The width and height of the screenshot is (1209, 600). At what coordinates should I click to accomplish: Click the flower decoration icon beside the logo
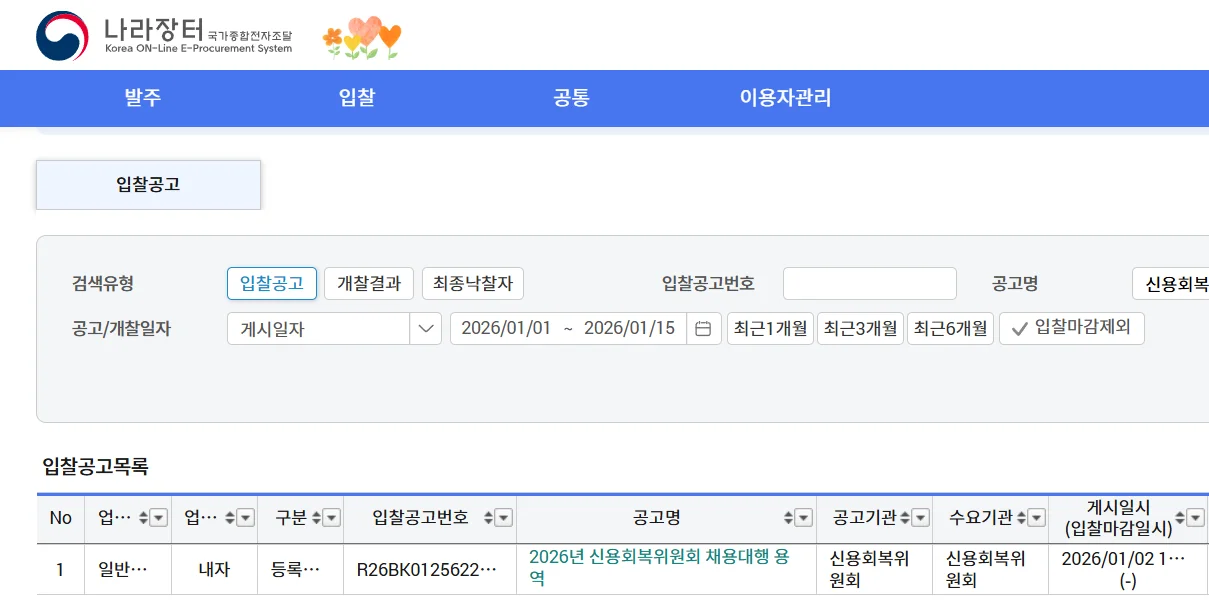tap(360, 38)
